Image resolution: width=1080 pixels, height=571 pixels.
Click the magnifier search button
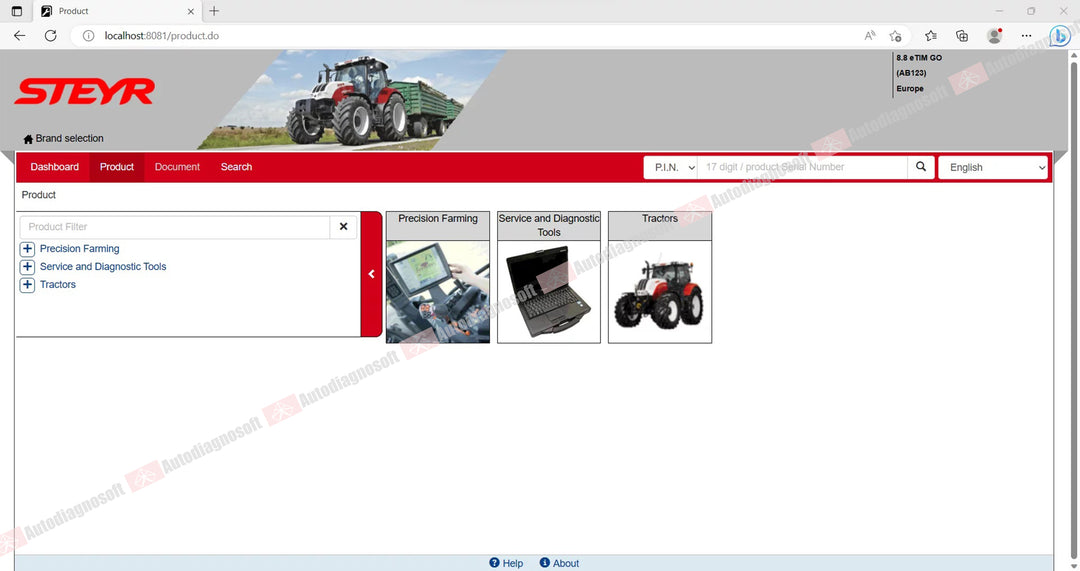(921, 167)
